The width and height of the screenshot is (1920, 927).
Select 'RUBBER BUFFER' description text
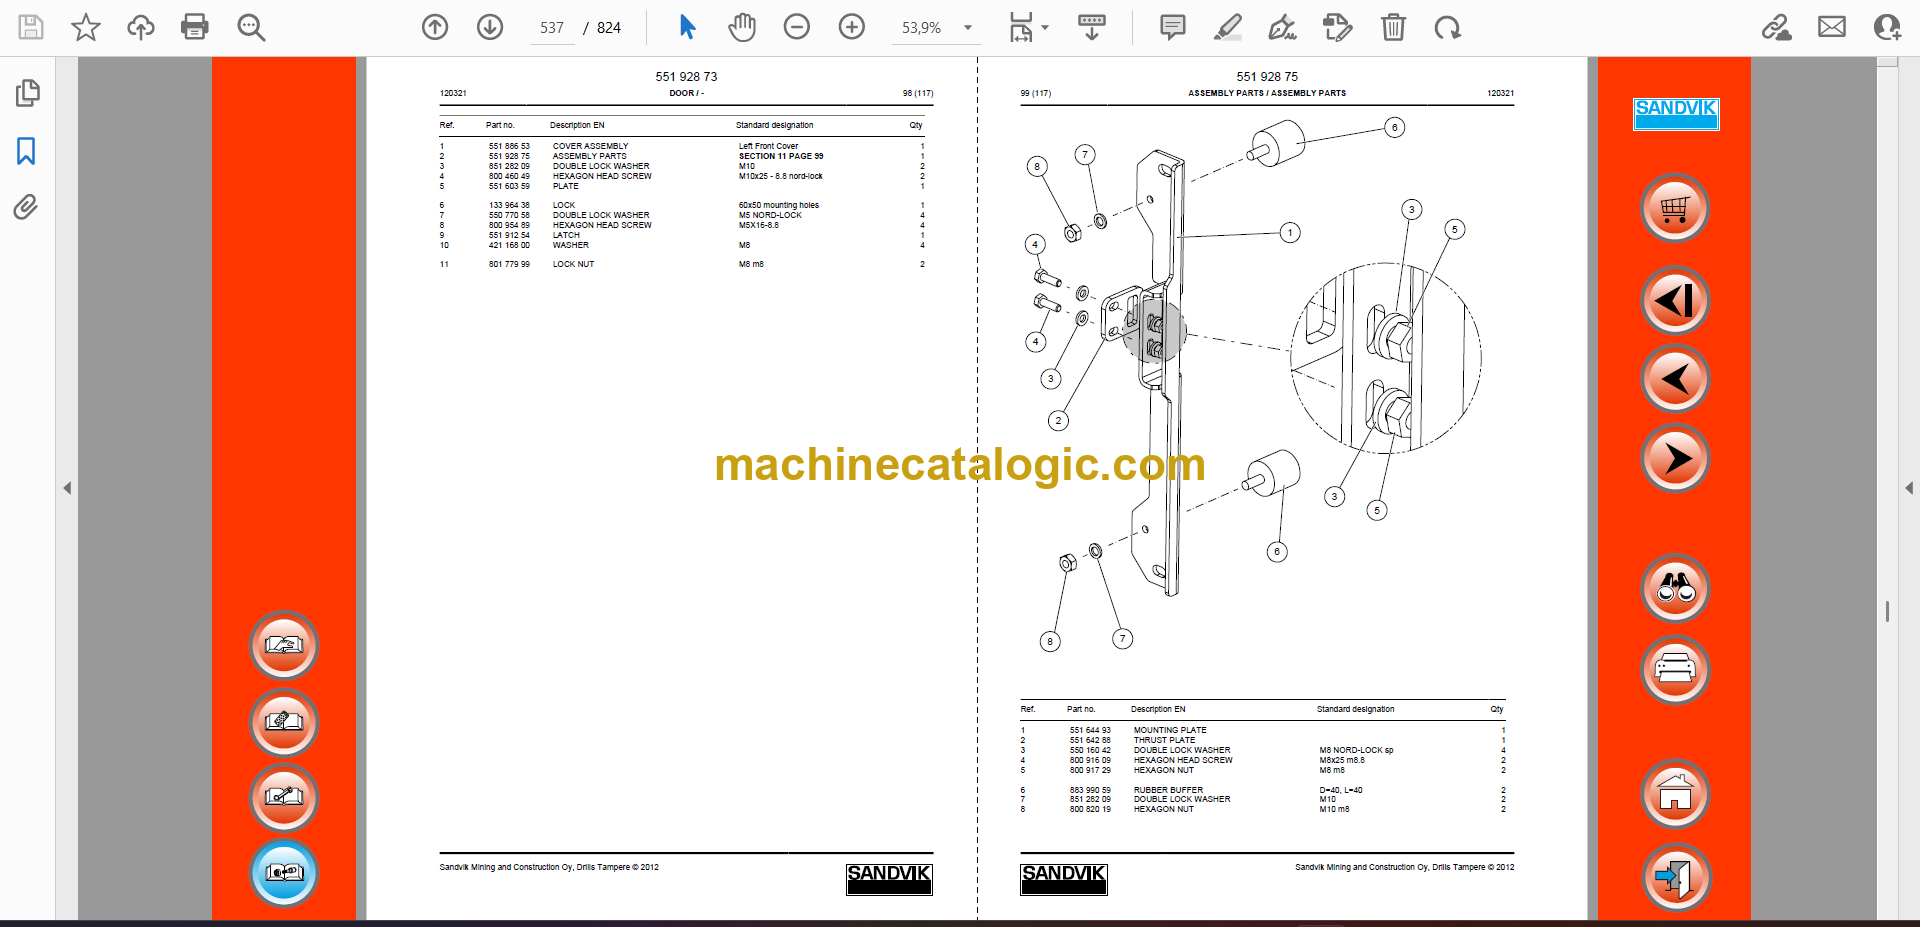pyautogui.click(x=1168, y=790)
